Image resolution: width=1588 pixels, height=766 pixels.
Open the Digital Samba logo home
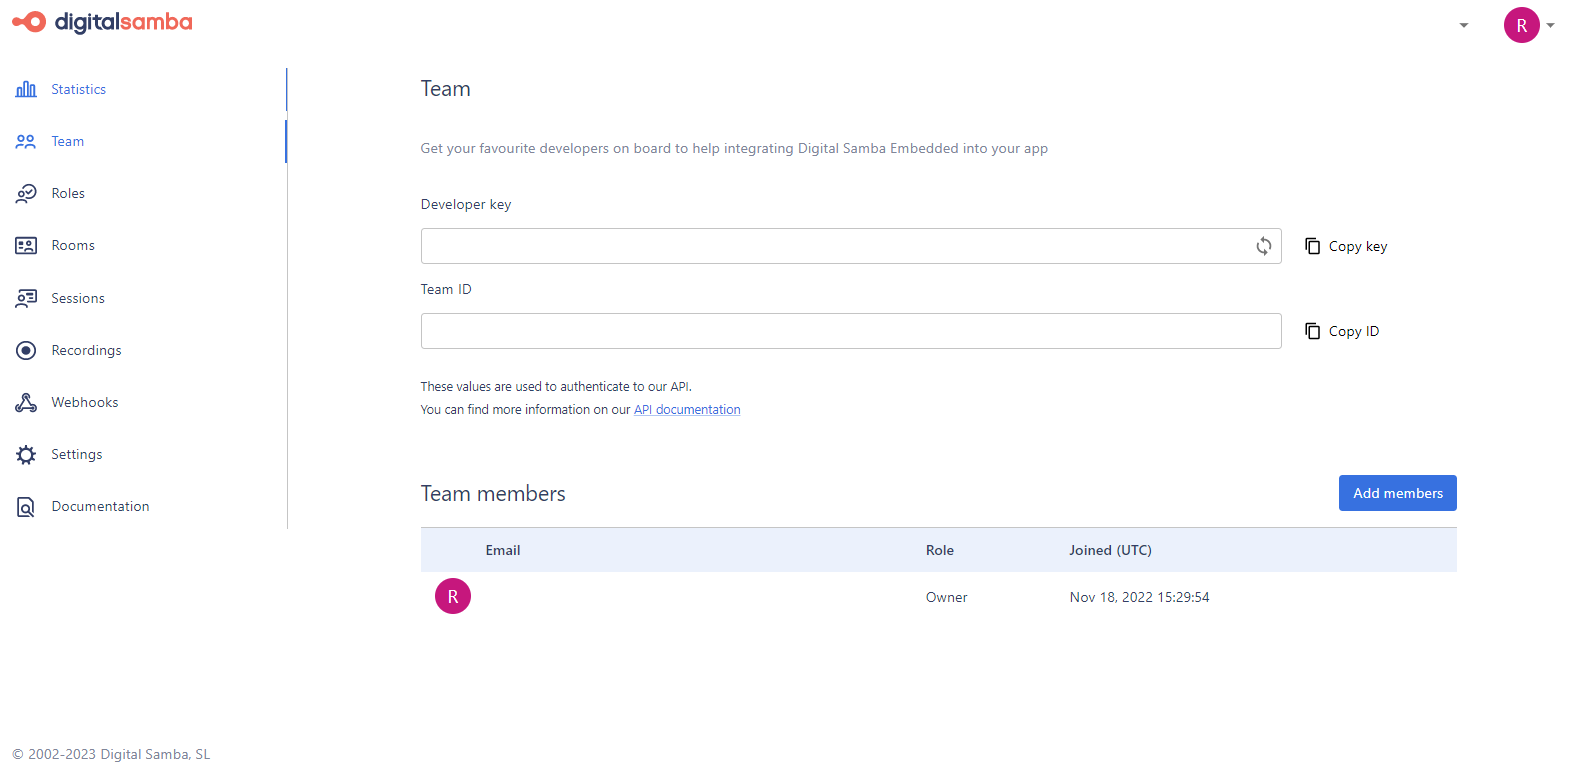tap(102, 22)
